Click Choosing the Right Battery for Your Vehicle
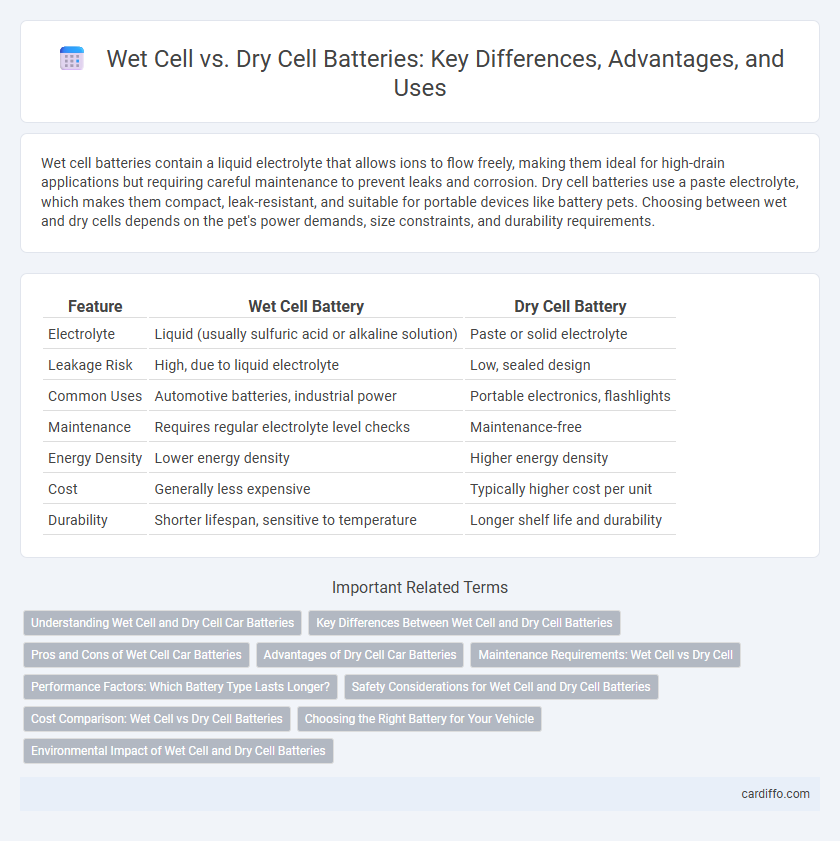This screenshot has width=840, height=841. click(x=419, y=719)
